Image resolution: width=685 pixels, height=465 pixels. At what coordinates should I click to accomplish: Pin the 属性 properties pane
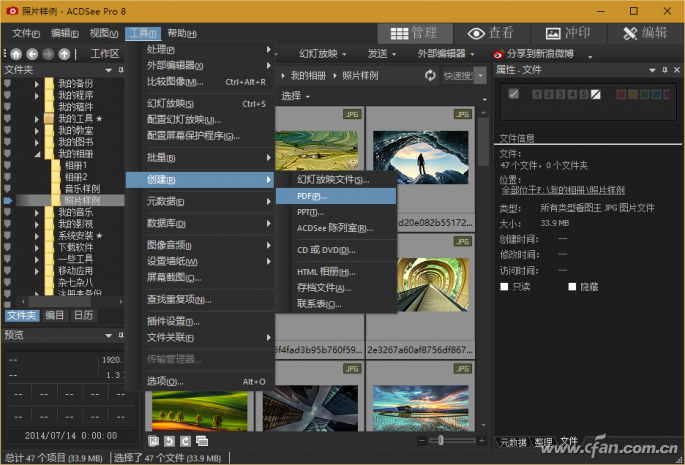[664, 70]
